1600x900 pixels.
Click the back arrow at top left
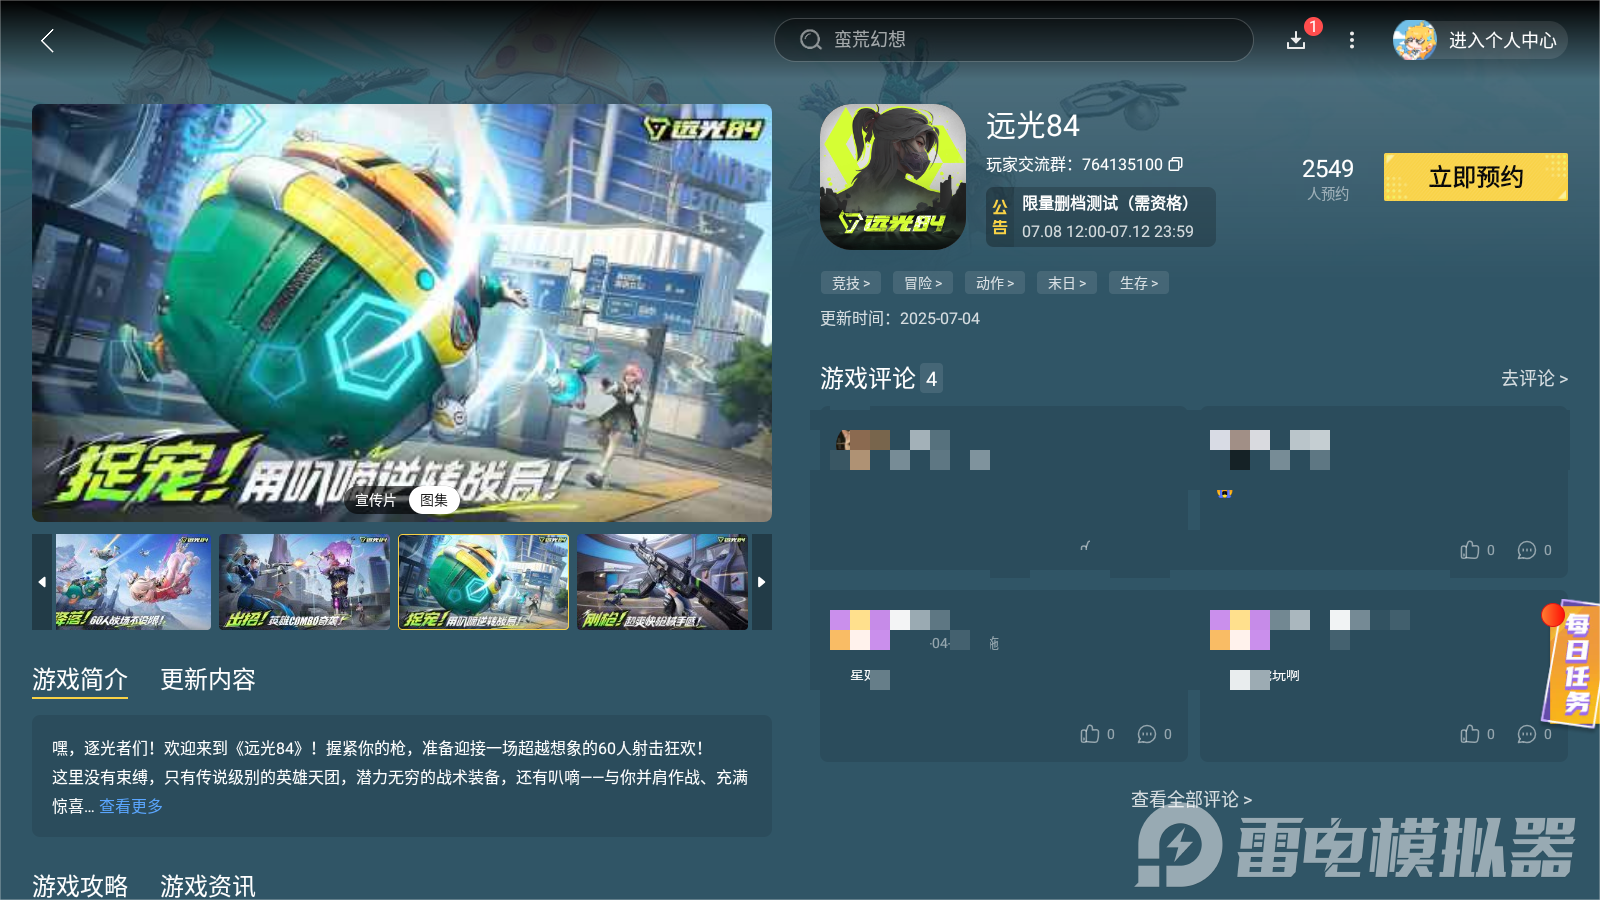coord(47,41)
